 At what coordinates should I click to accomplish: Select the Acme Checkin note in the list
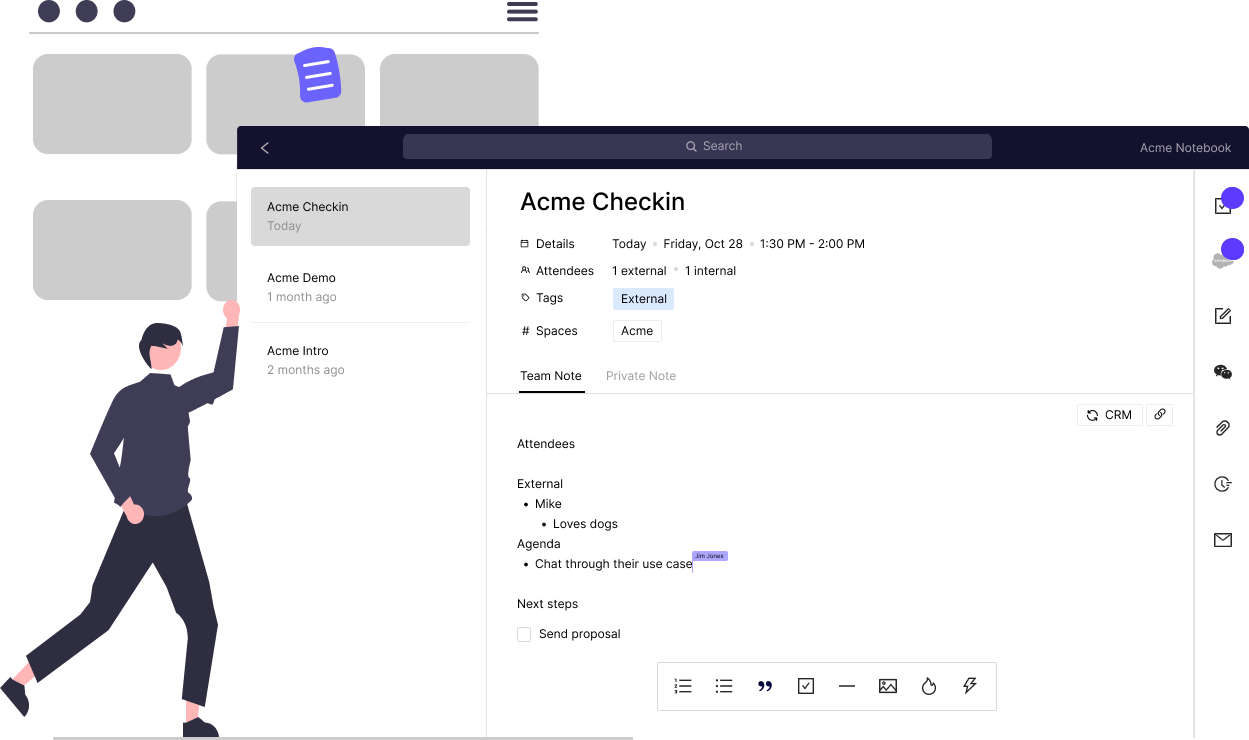tap(360, 216)
